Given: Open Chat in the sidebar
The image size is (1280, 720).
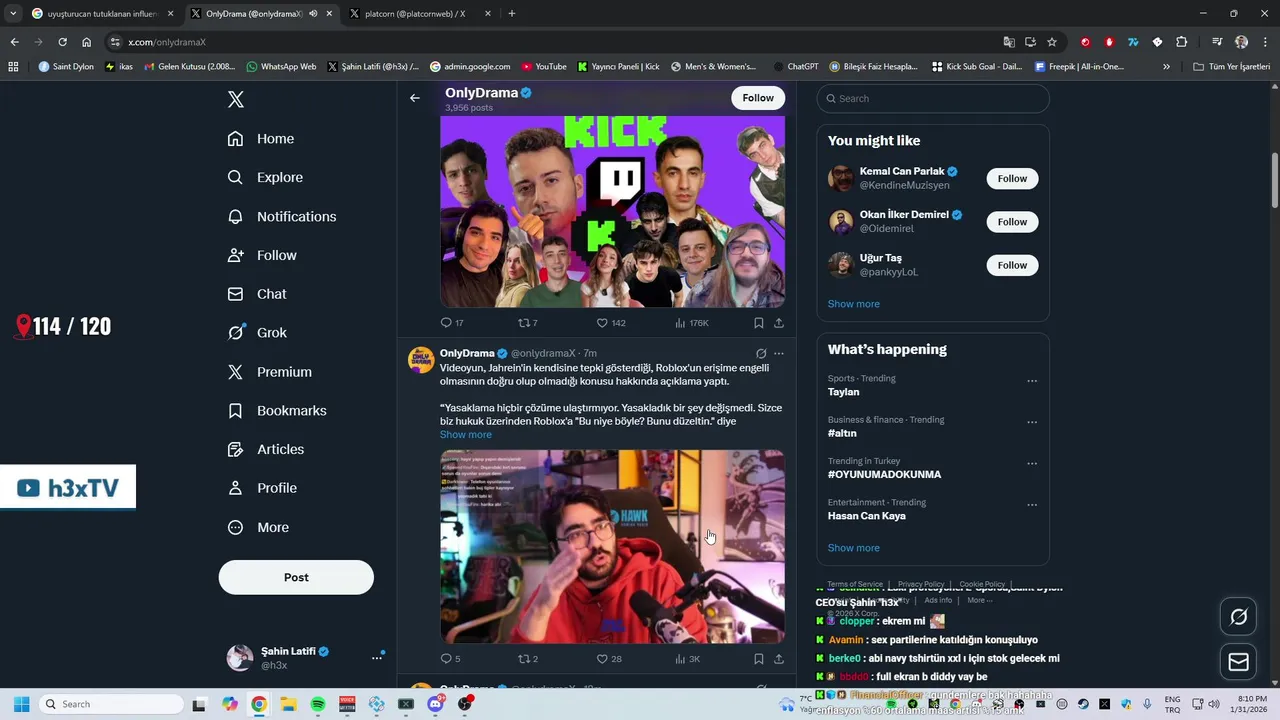Looking at the screenshot, I should [x=257, y=294].
